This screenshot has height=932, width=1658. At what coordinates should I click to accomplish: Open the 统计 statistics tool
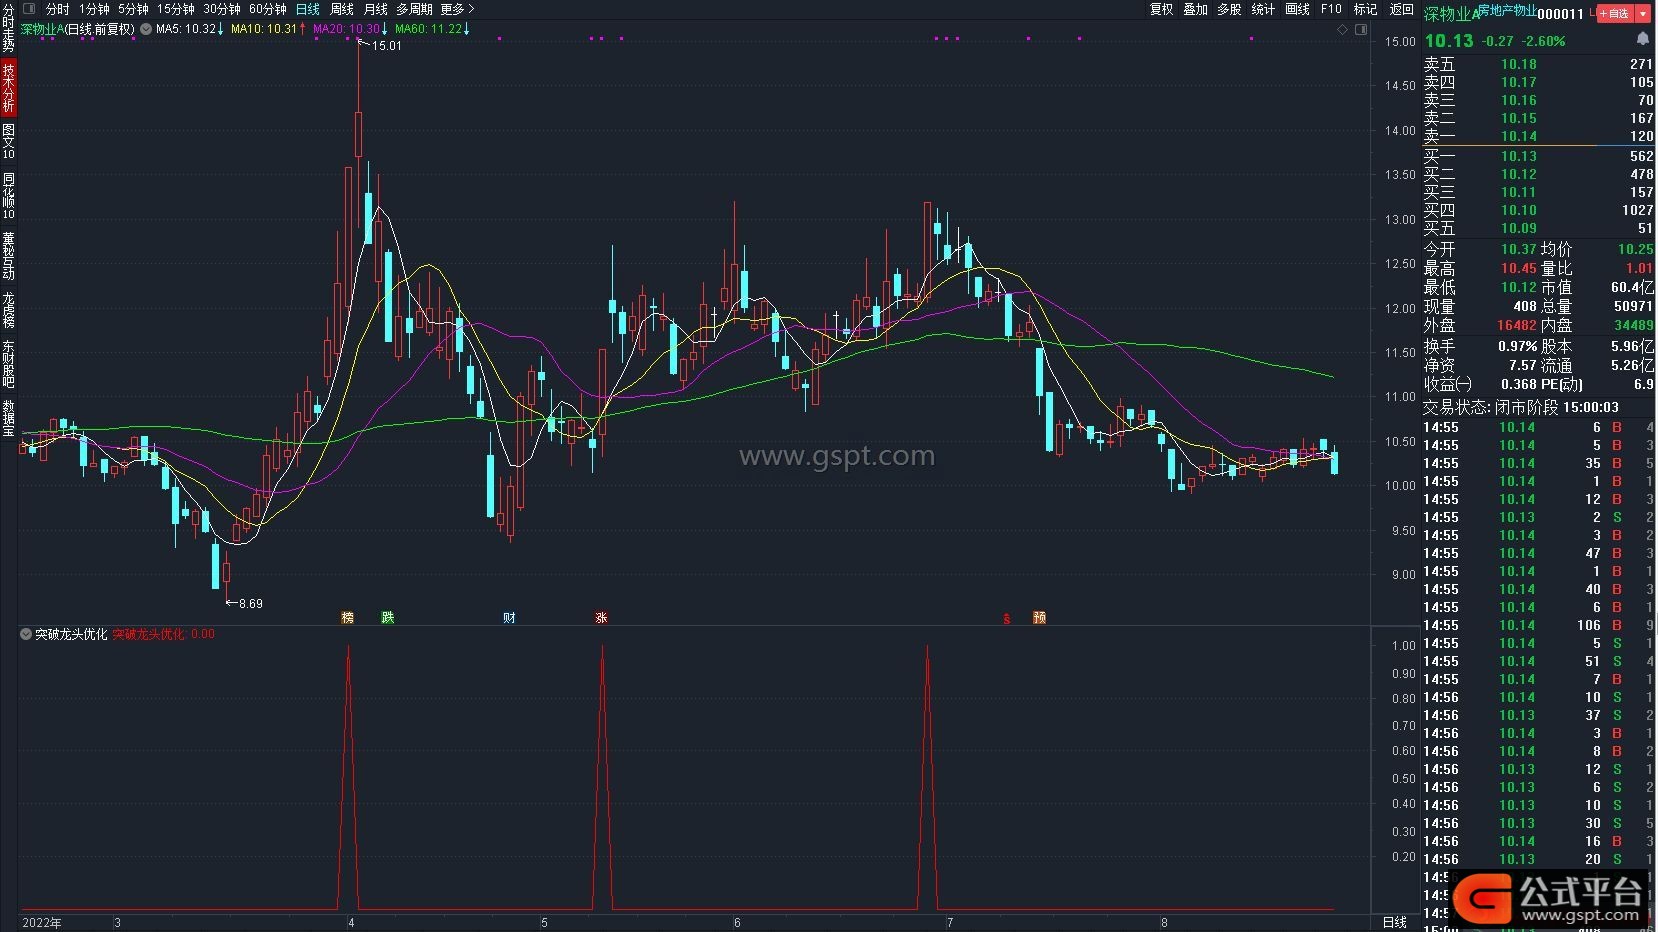(1263, 9)
